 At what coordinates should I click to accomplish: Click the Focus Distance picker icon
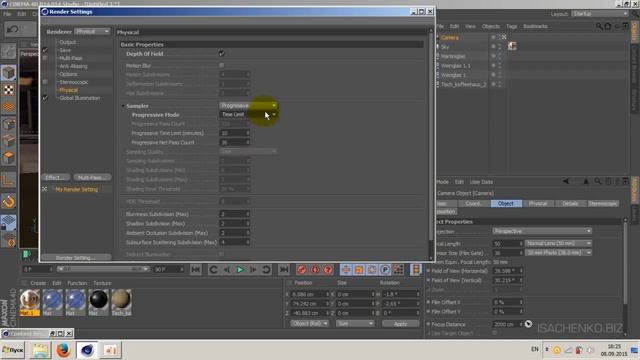click(528, 324)
